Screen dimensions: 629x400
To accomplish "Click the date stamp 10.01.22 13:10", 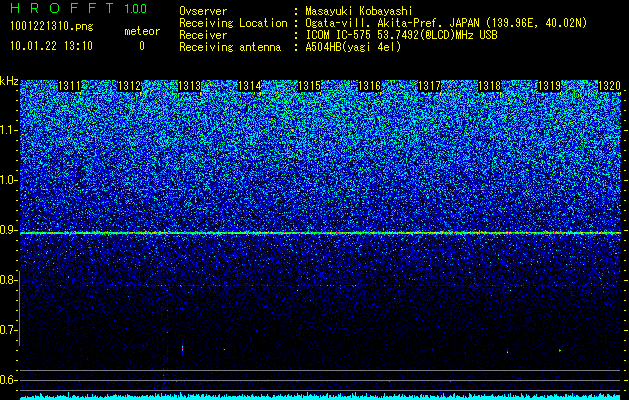I will [x=51, y=46].
